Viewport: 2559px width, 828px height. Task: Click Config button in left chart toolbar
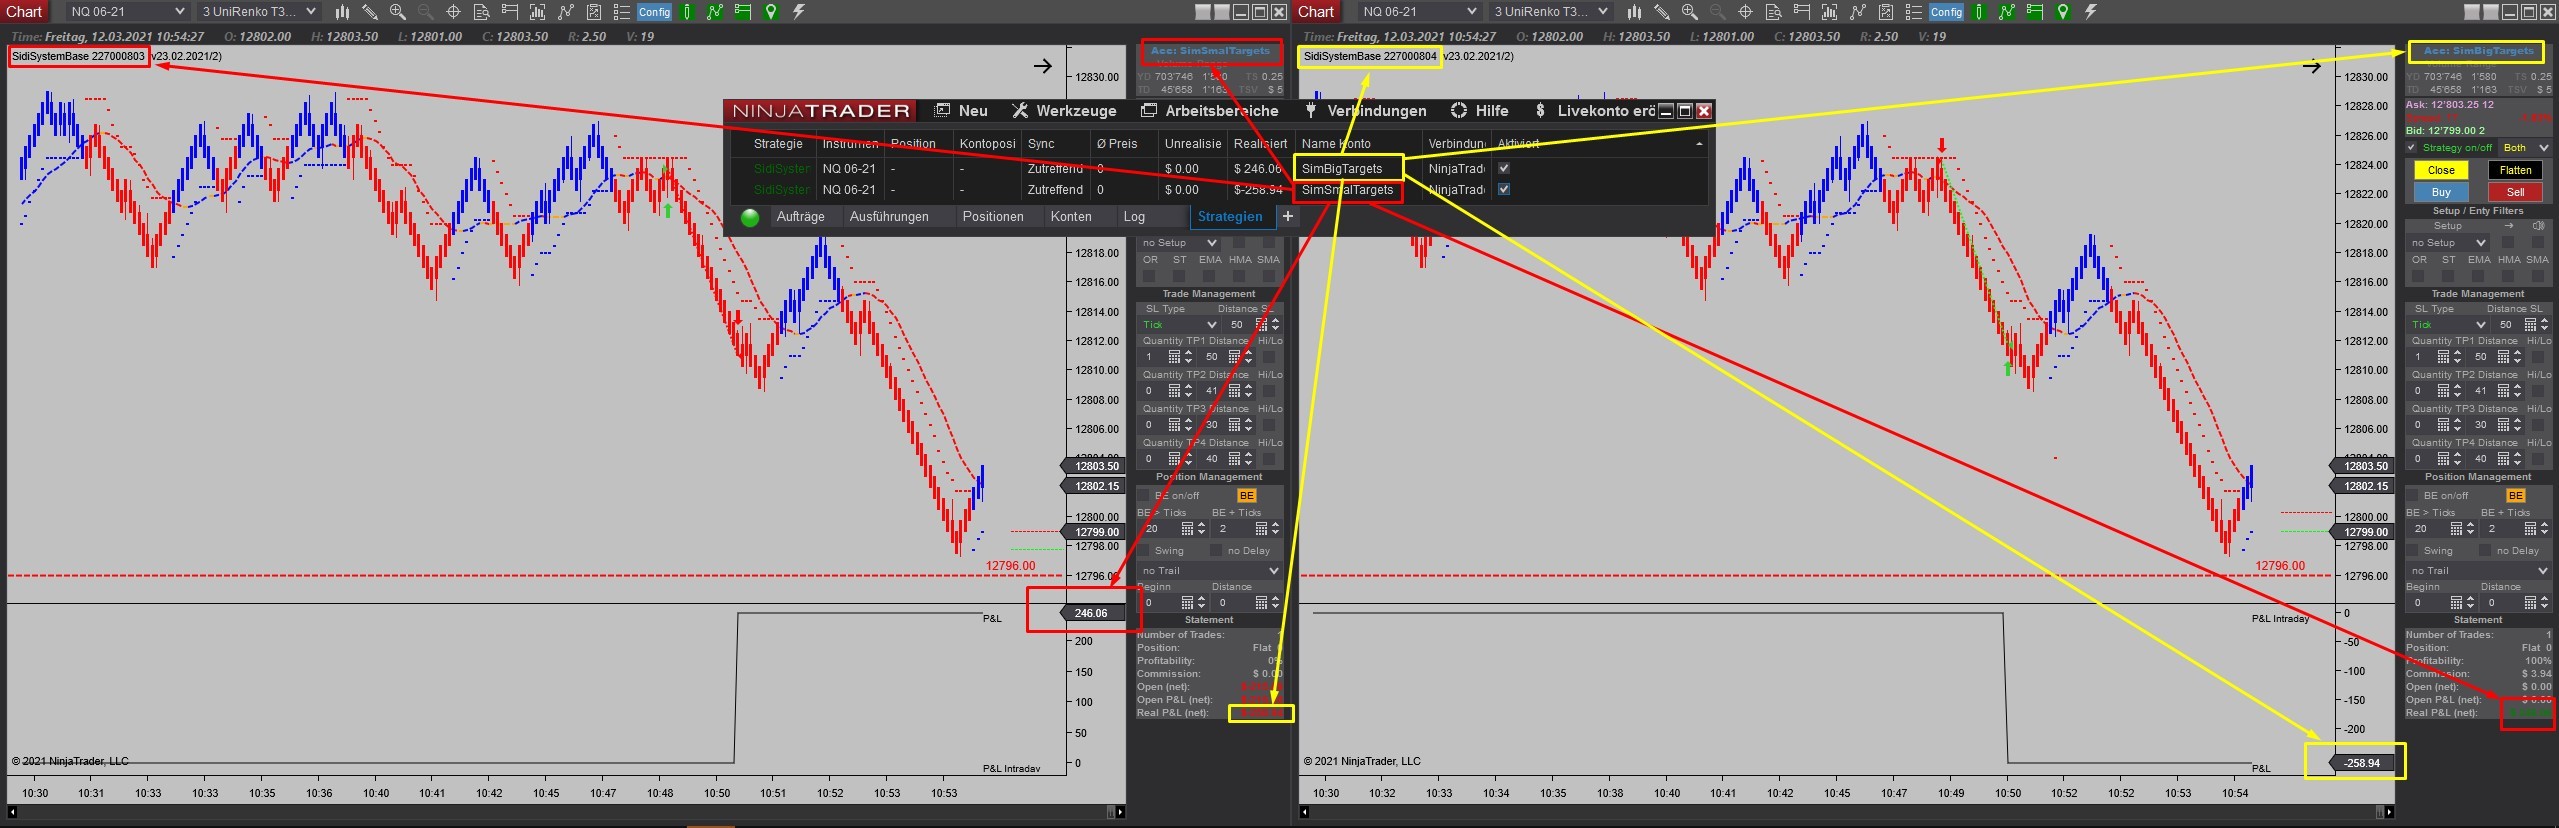(x=654, y=12)
